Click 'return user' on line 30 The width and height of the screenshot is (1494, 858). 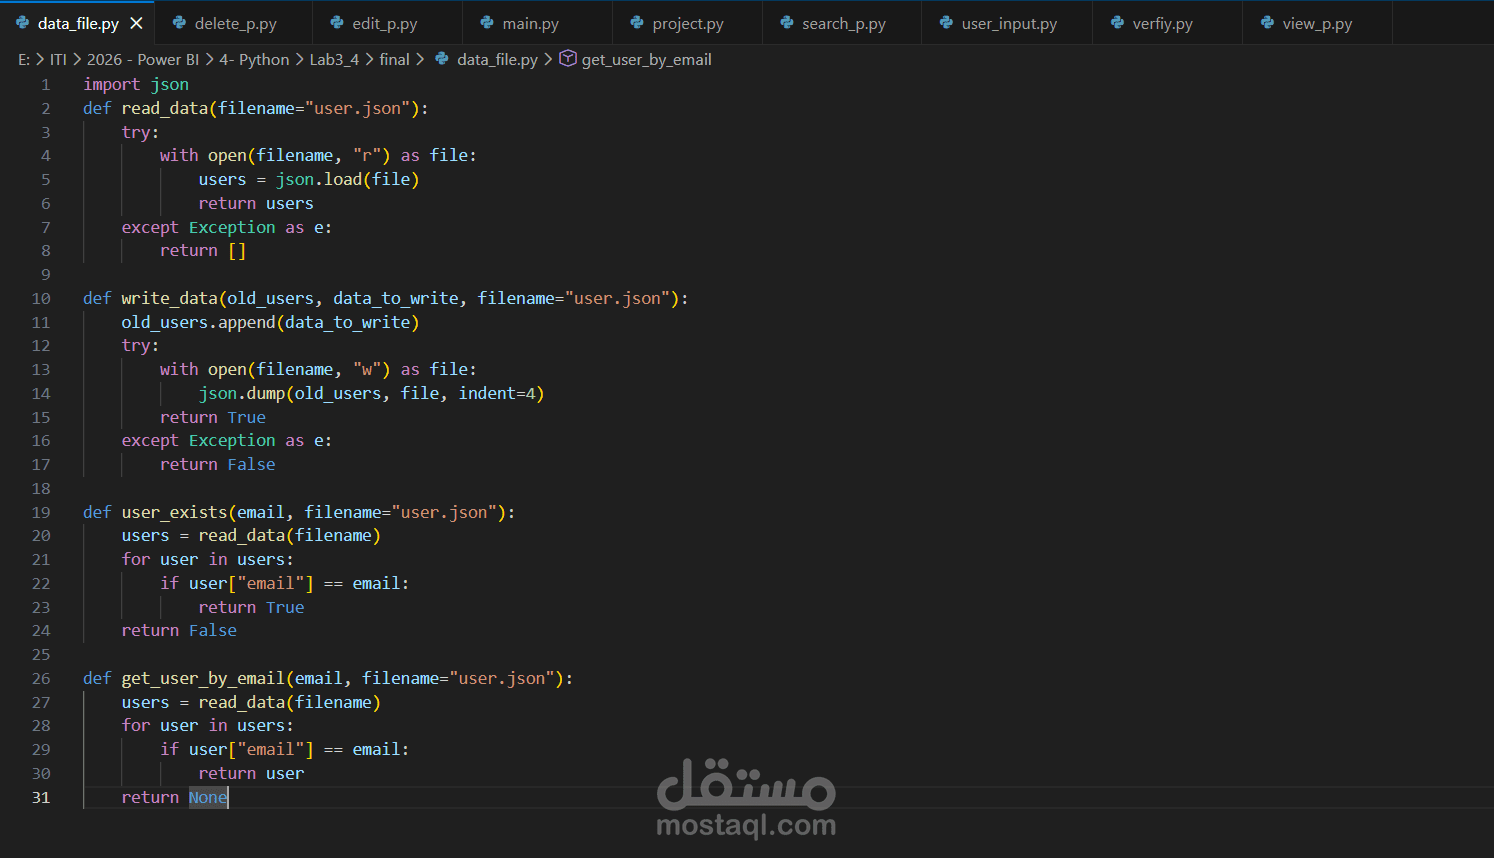251,774
